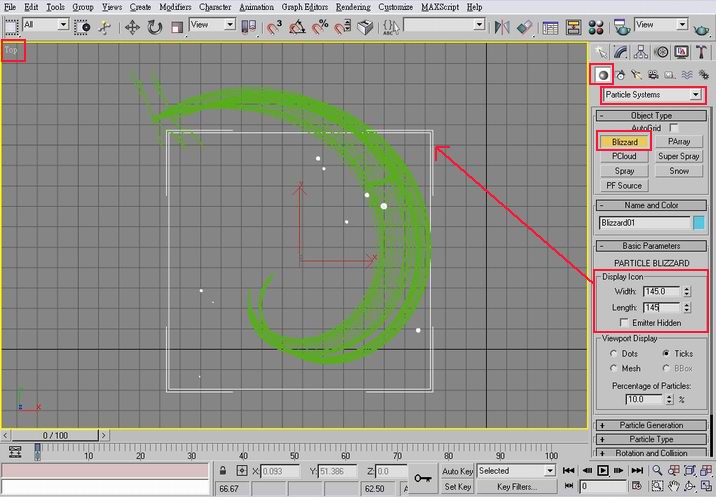Open the render type View dropdown
The image size is (716, 497).
point(661,24)
